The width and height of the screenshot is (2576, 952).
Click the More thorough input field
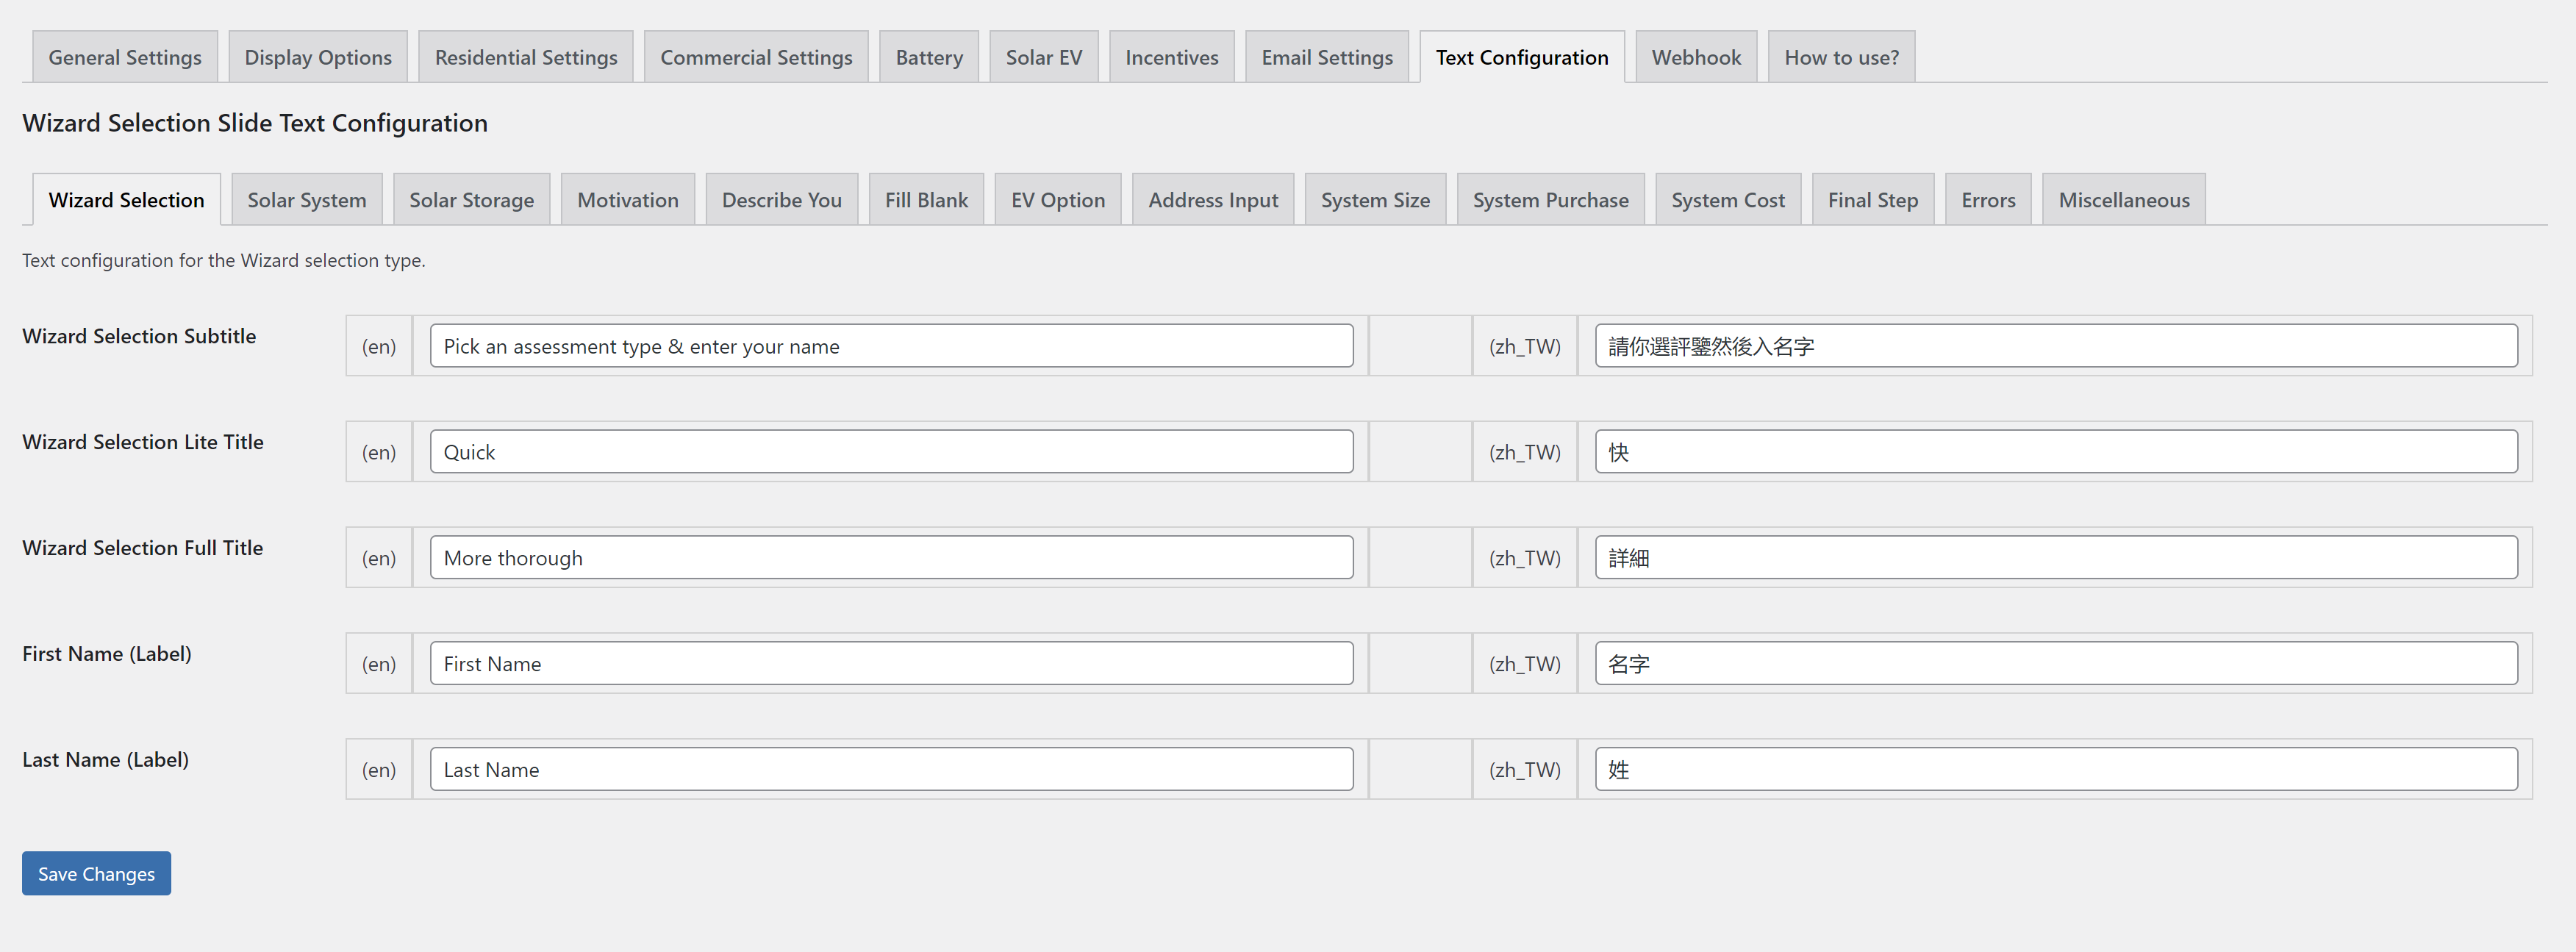tap(890, 558)
